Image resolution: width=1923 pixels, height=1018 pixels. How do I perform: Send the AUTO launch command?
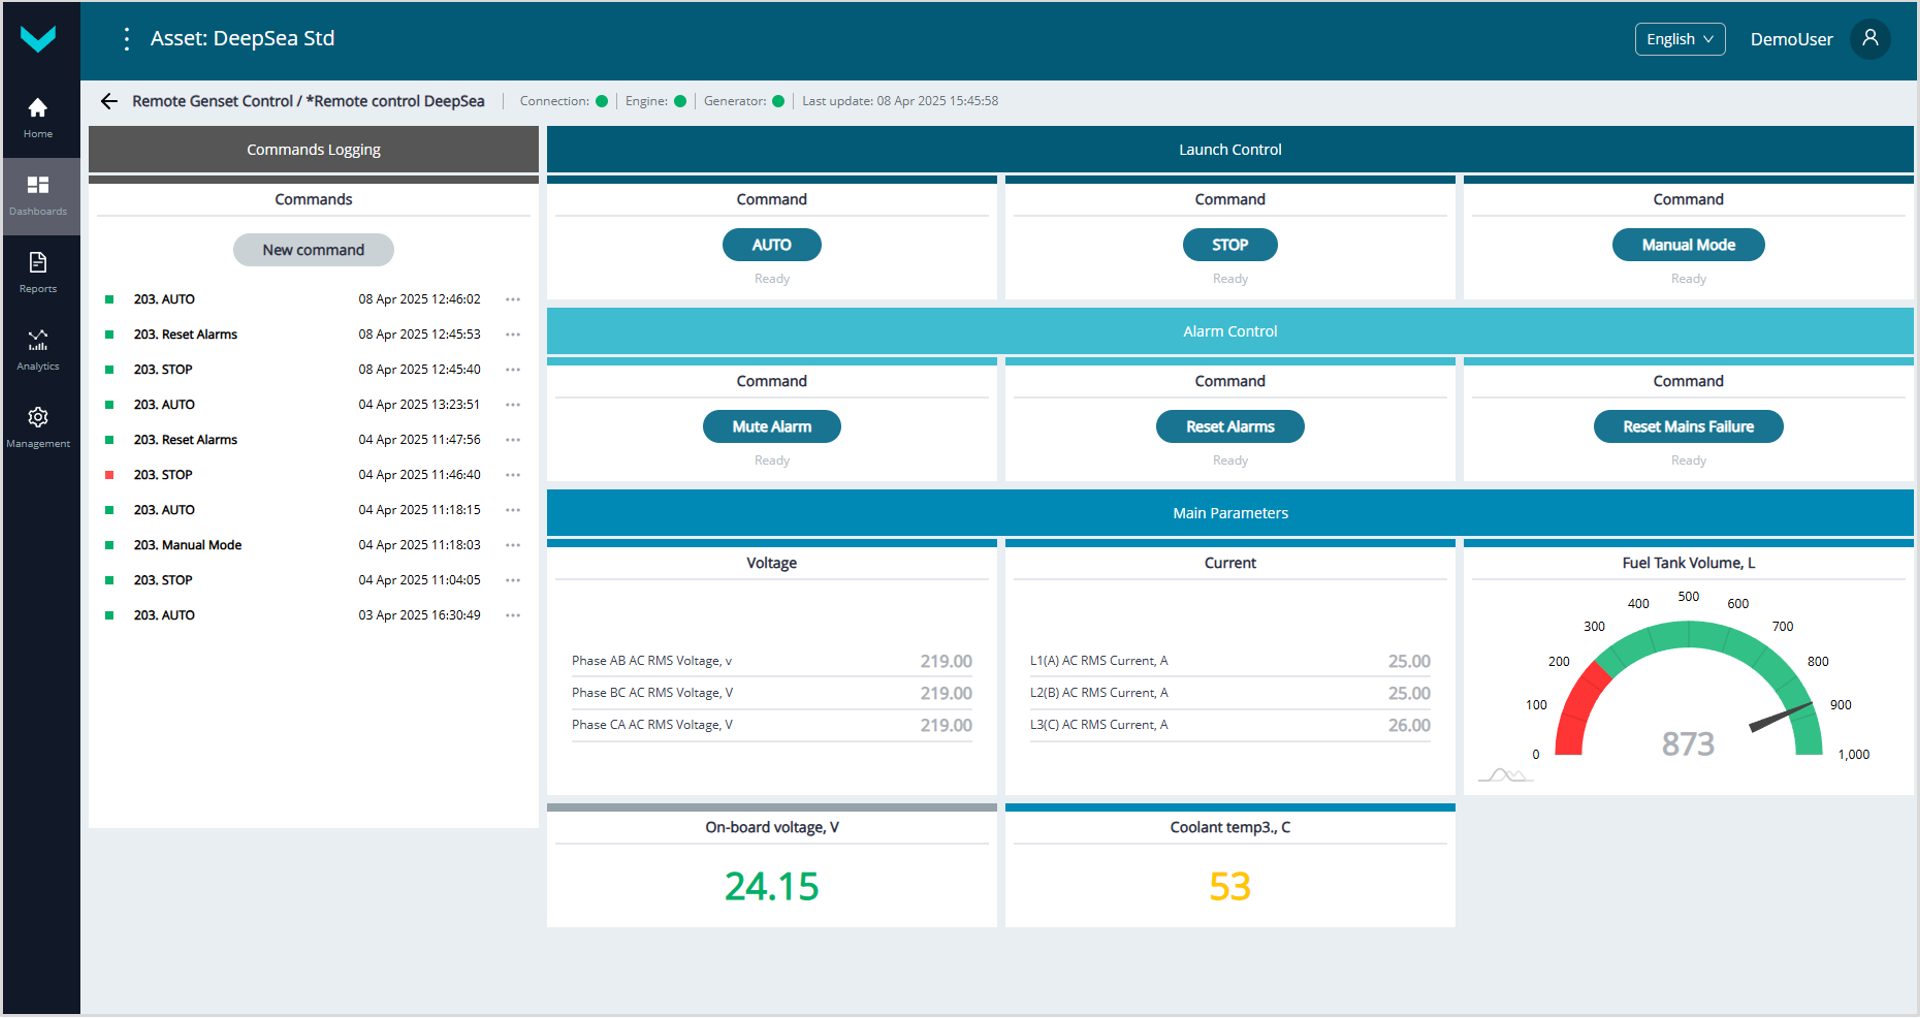(771, 245)
